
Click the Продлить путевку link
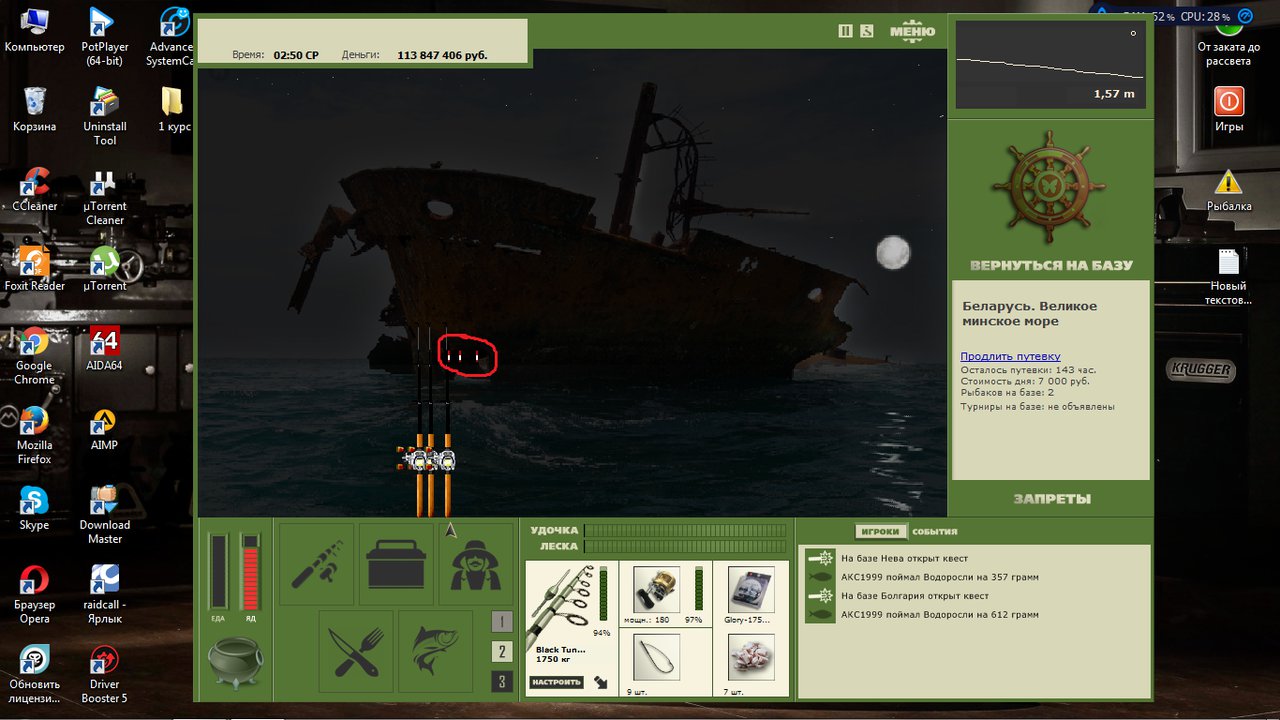pos(1010,356)
